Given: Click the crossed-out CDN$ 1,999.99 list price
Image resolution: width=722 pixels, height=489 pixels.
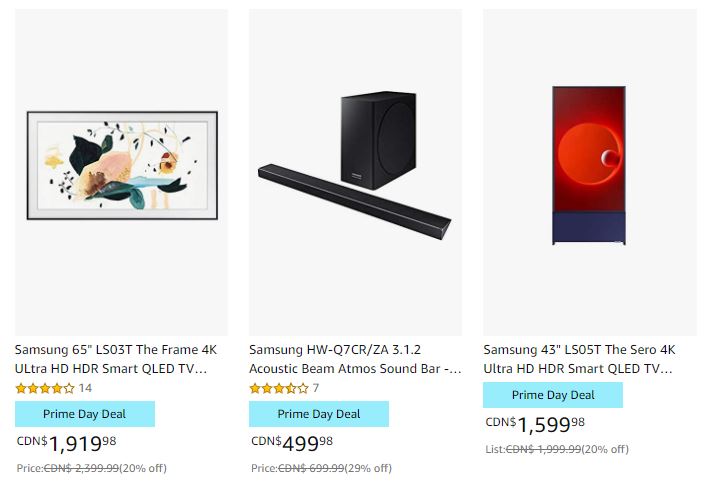Looking at the screenshot, I should tap(543, 449).
